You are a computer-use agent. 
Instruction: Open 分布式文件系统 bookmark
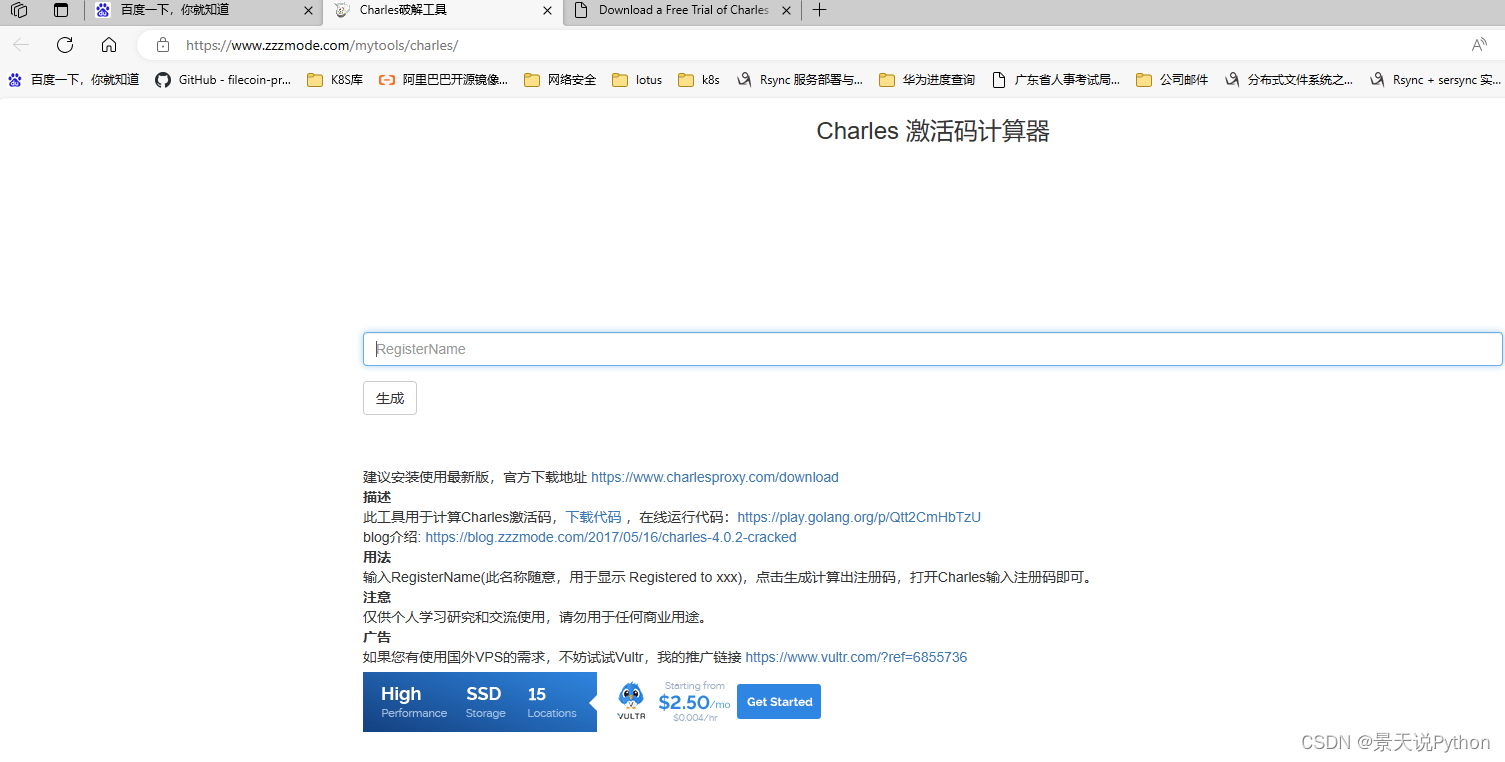[x=1289, y=80]
